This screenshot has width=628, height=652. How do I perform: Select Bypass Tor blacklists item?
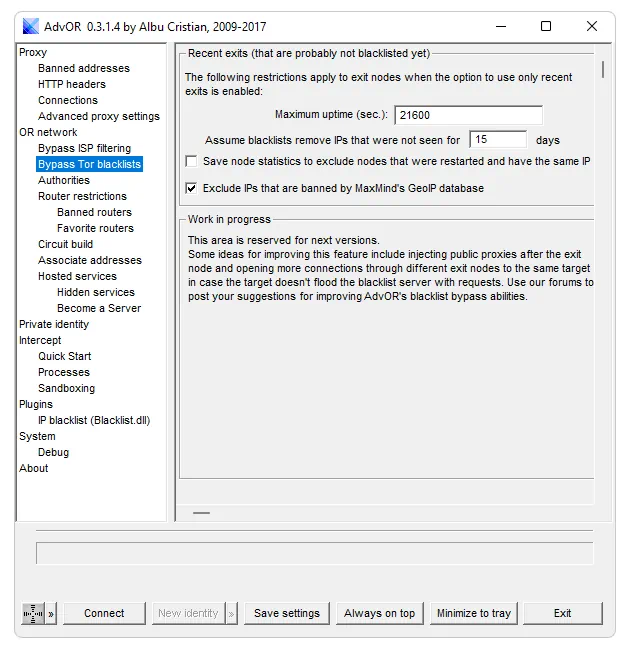[89, 164]
